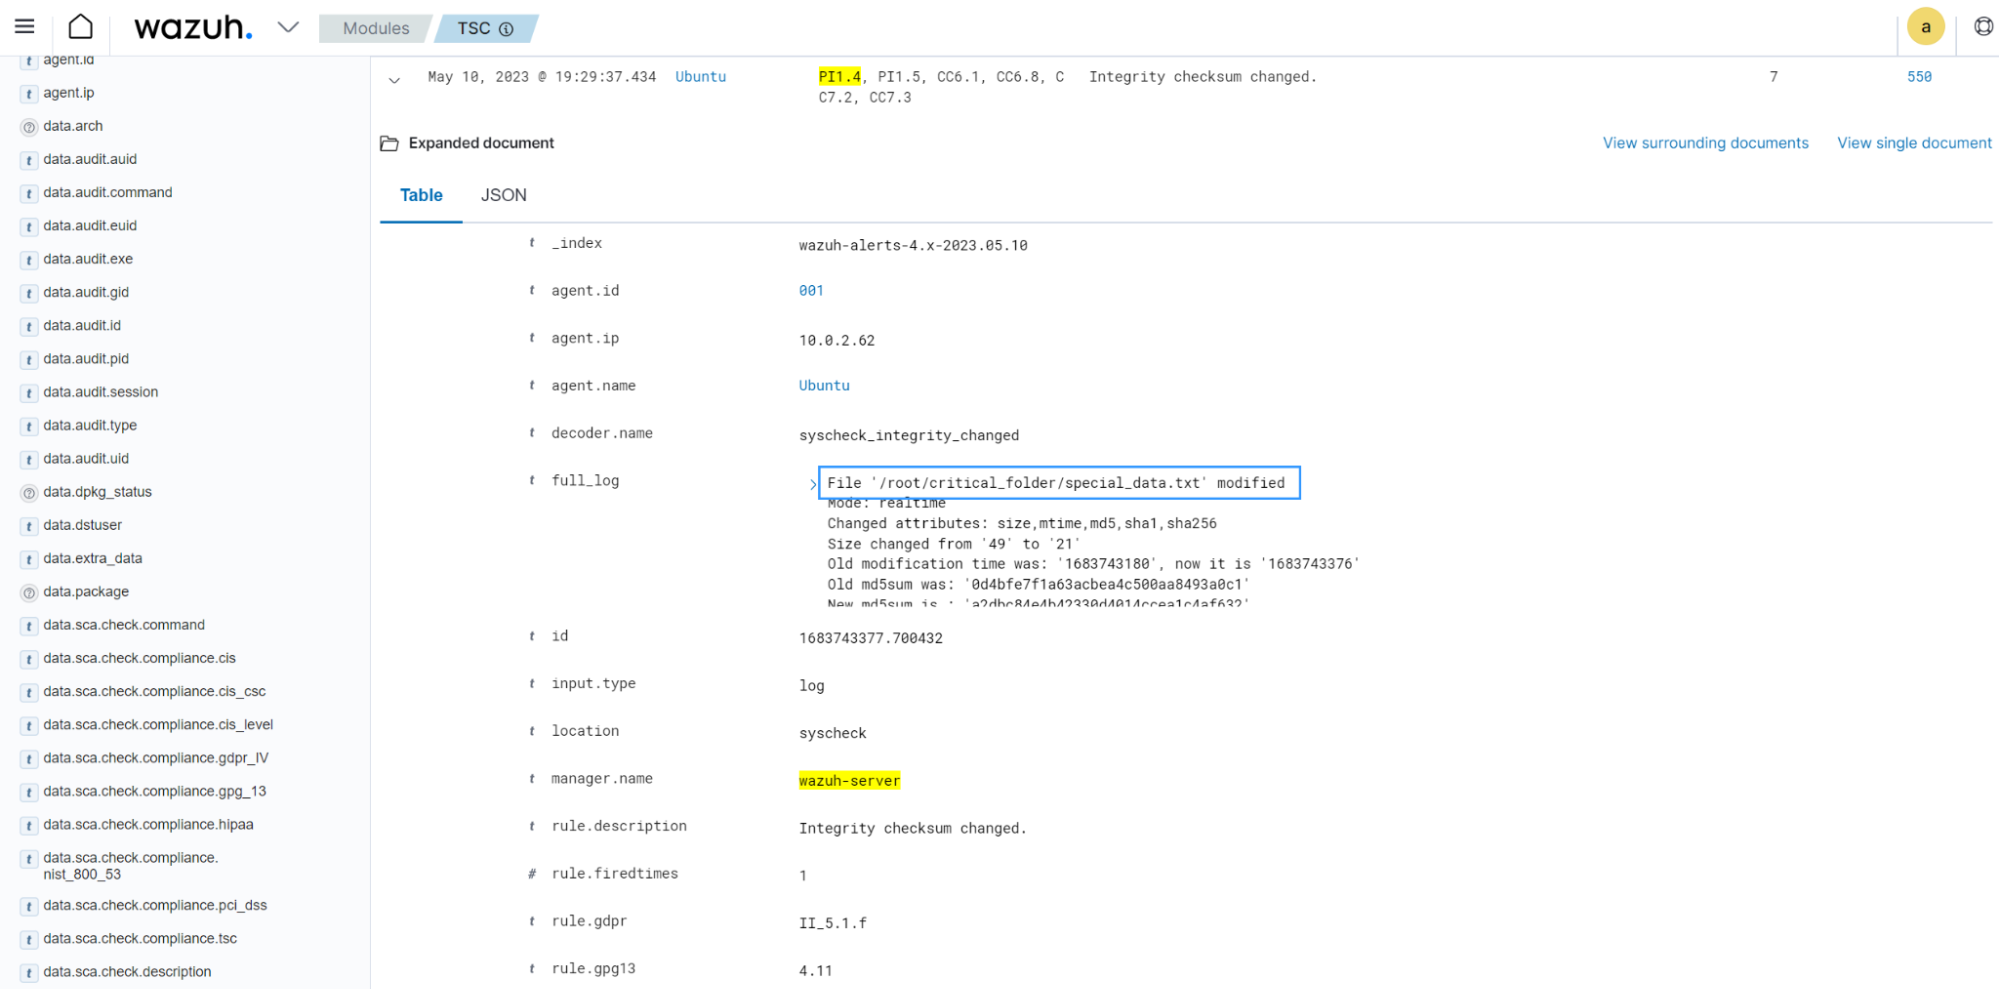Click the _index value wazuh-alerts-4.x-2023.05.10
The width and height of the screenshot is (1999, 989).
coord(912,245)
